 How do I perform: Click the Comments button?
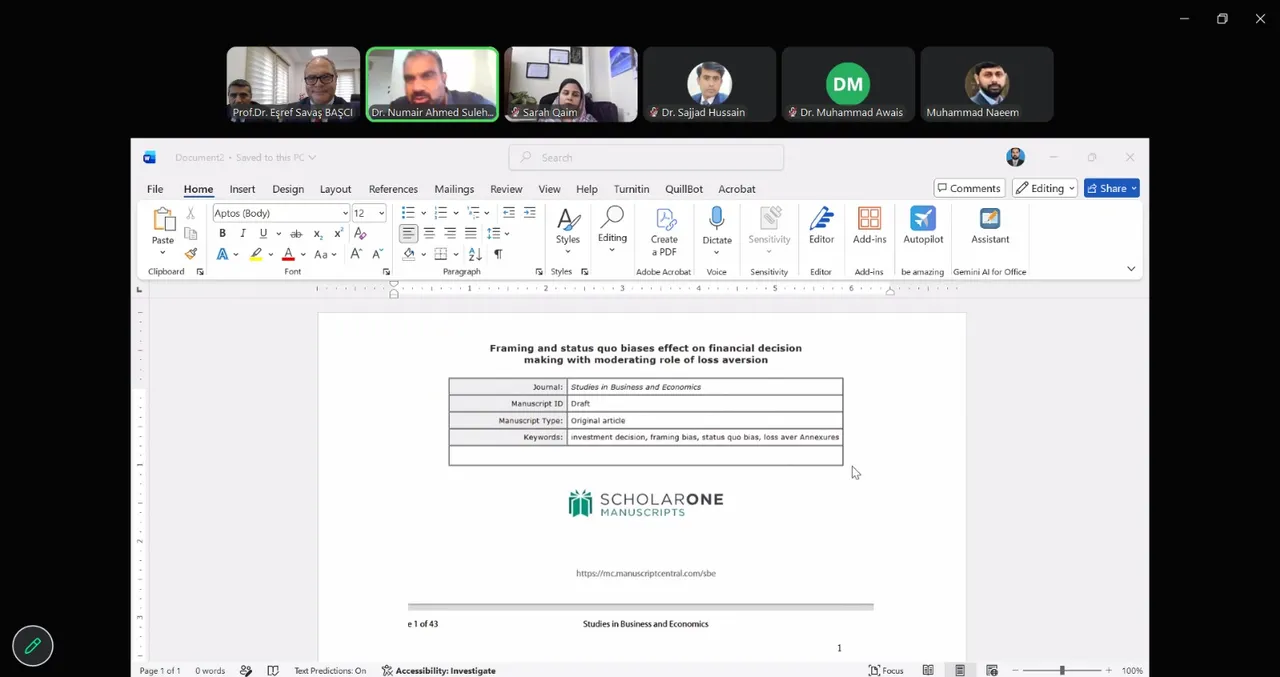click(x=970, y=188)
